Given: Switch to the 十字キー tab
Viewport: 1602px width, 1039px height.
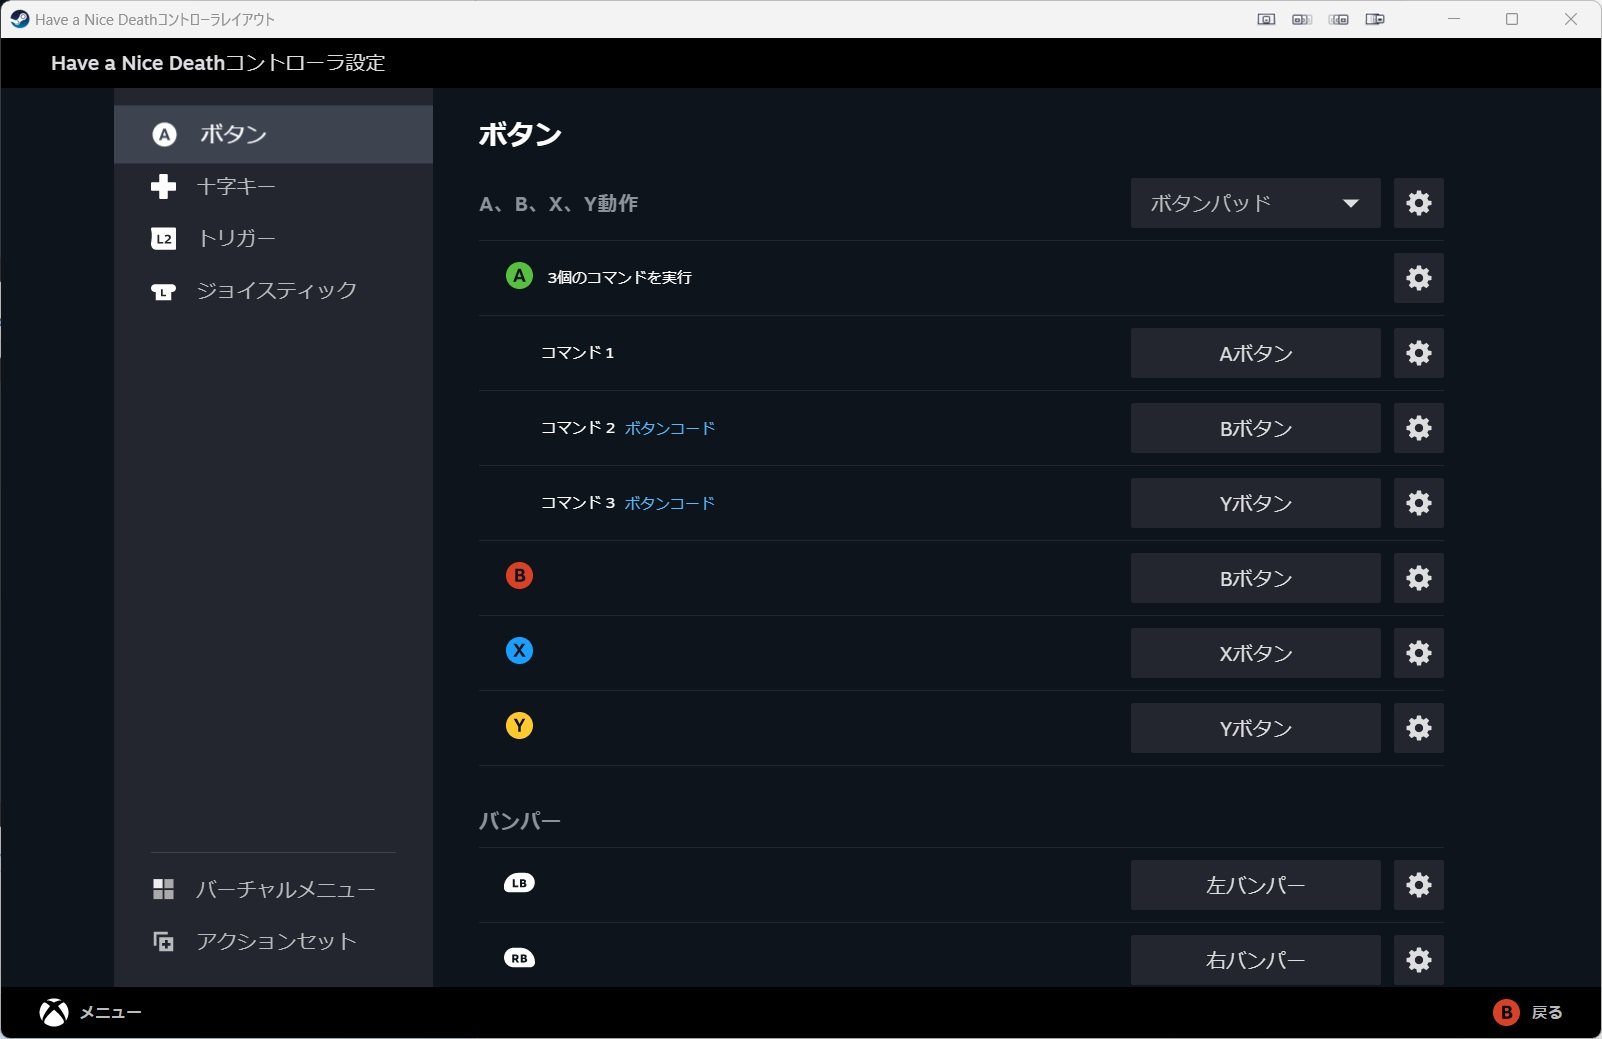Looking at the screenshot, I should (x=273, y=187).
